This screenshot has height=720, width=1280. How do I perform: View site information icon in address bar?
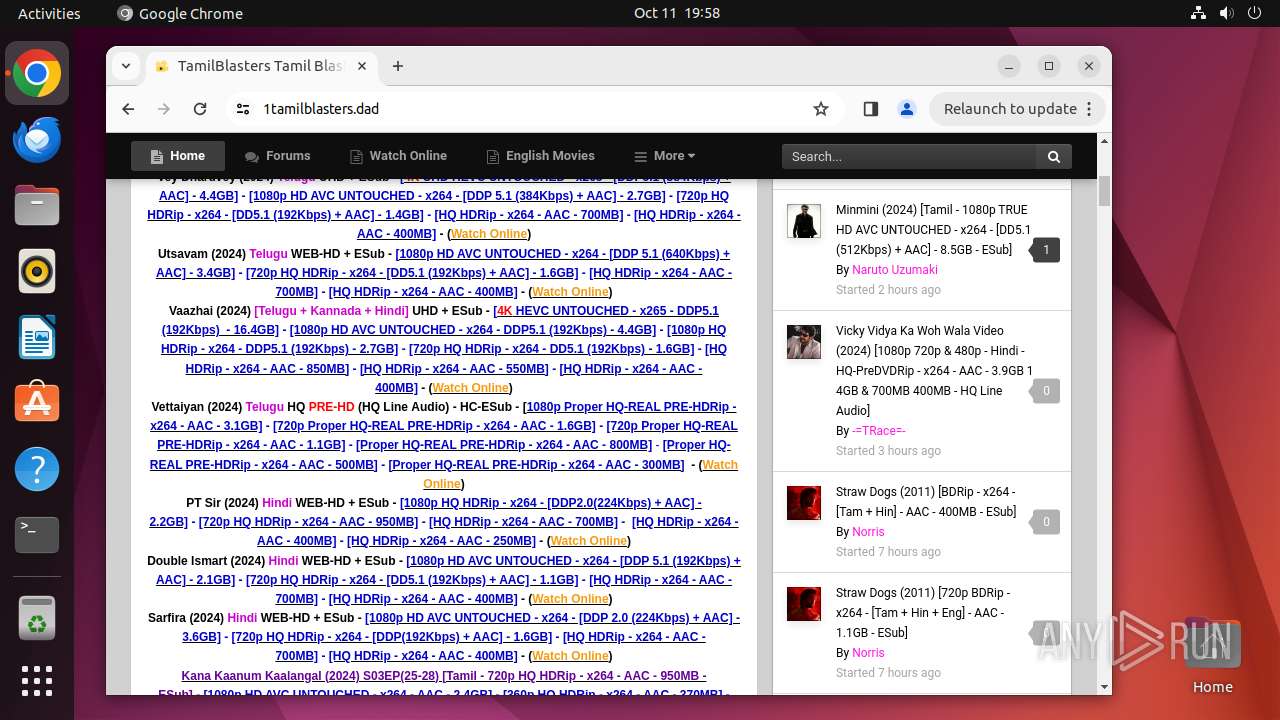(x=243, y=109)
